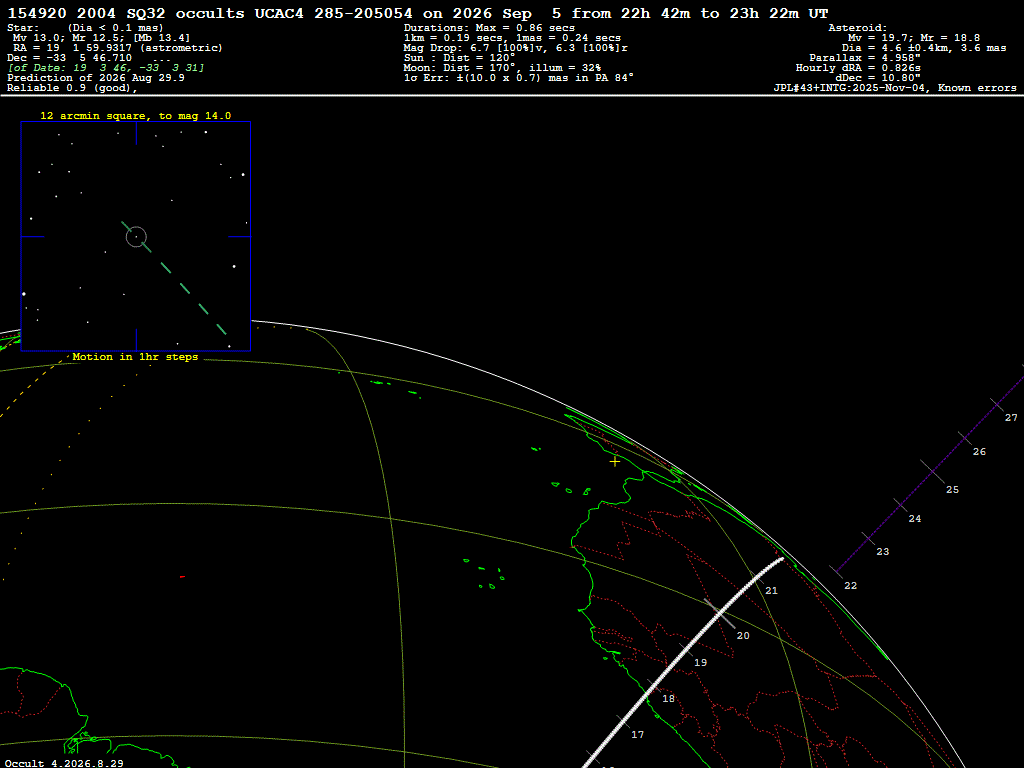Click purple line marker labeled 23

tap(869, 539)
